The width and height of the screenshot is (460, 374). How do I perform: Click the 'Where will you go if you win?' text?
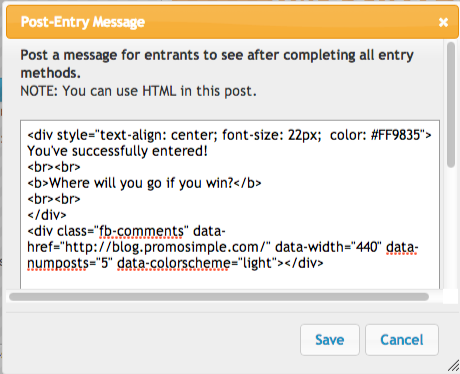[x=141, y=183]
